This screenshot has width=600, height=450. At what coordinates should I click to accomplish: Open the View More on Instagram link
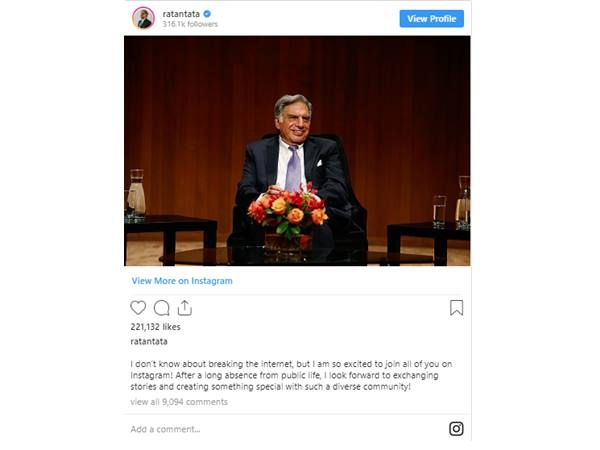pyautogui.click(x=182, y=281)
